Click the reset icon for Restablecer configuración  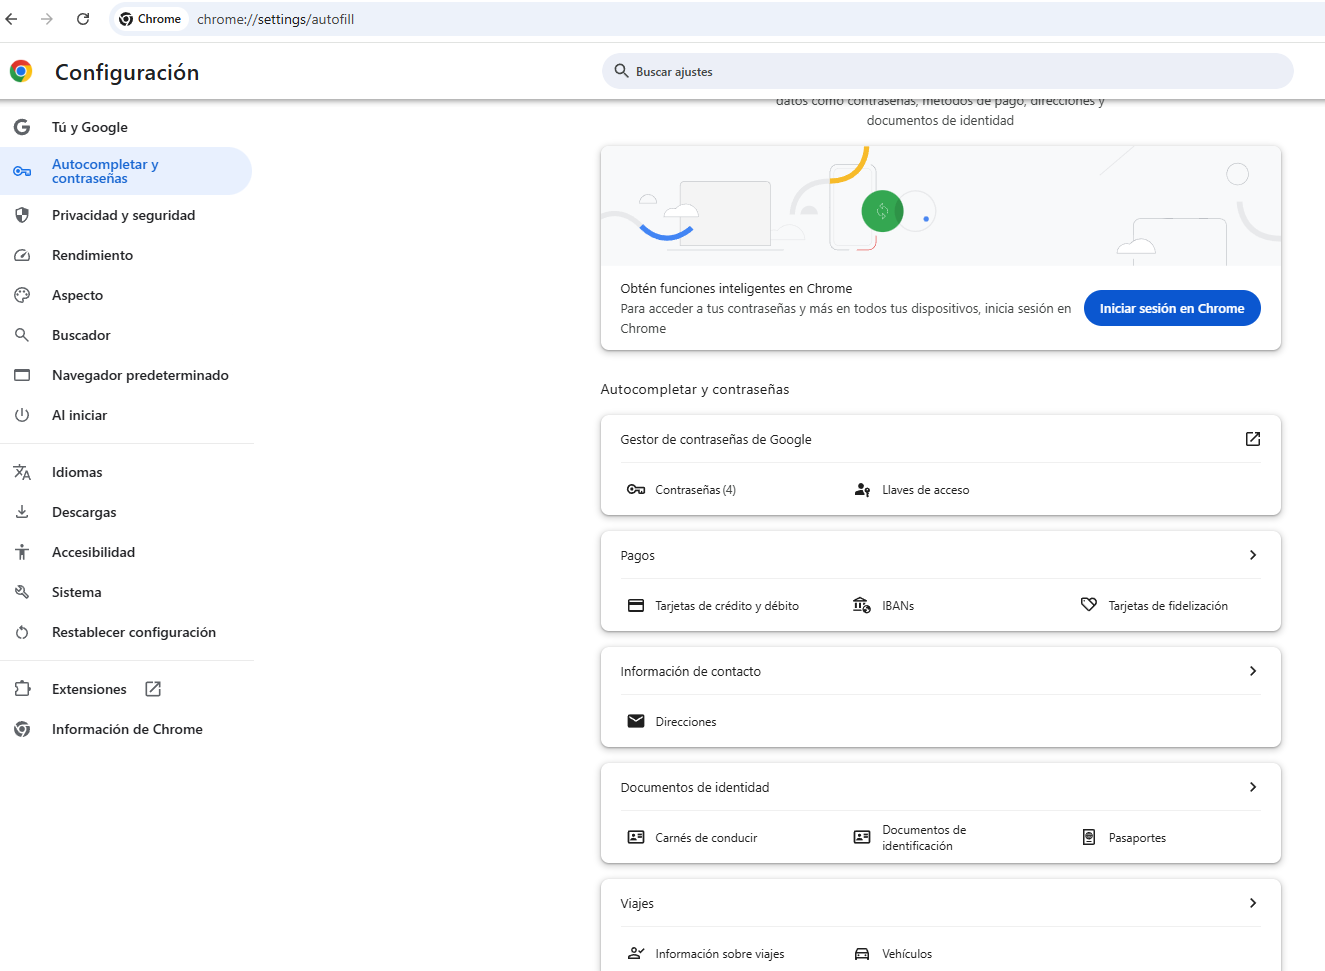(x=22, y=632)
